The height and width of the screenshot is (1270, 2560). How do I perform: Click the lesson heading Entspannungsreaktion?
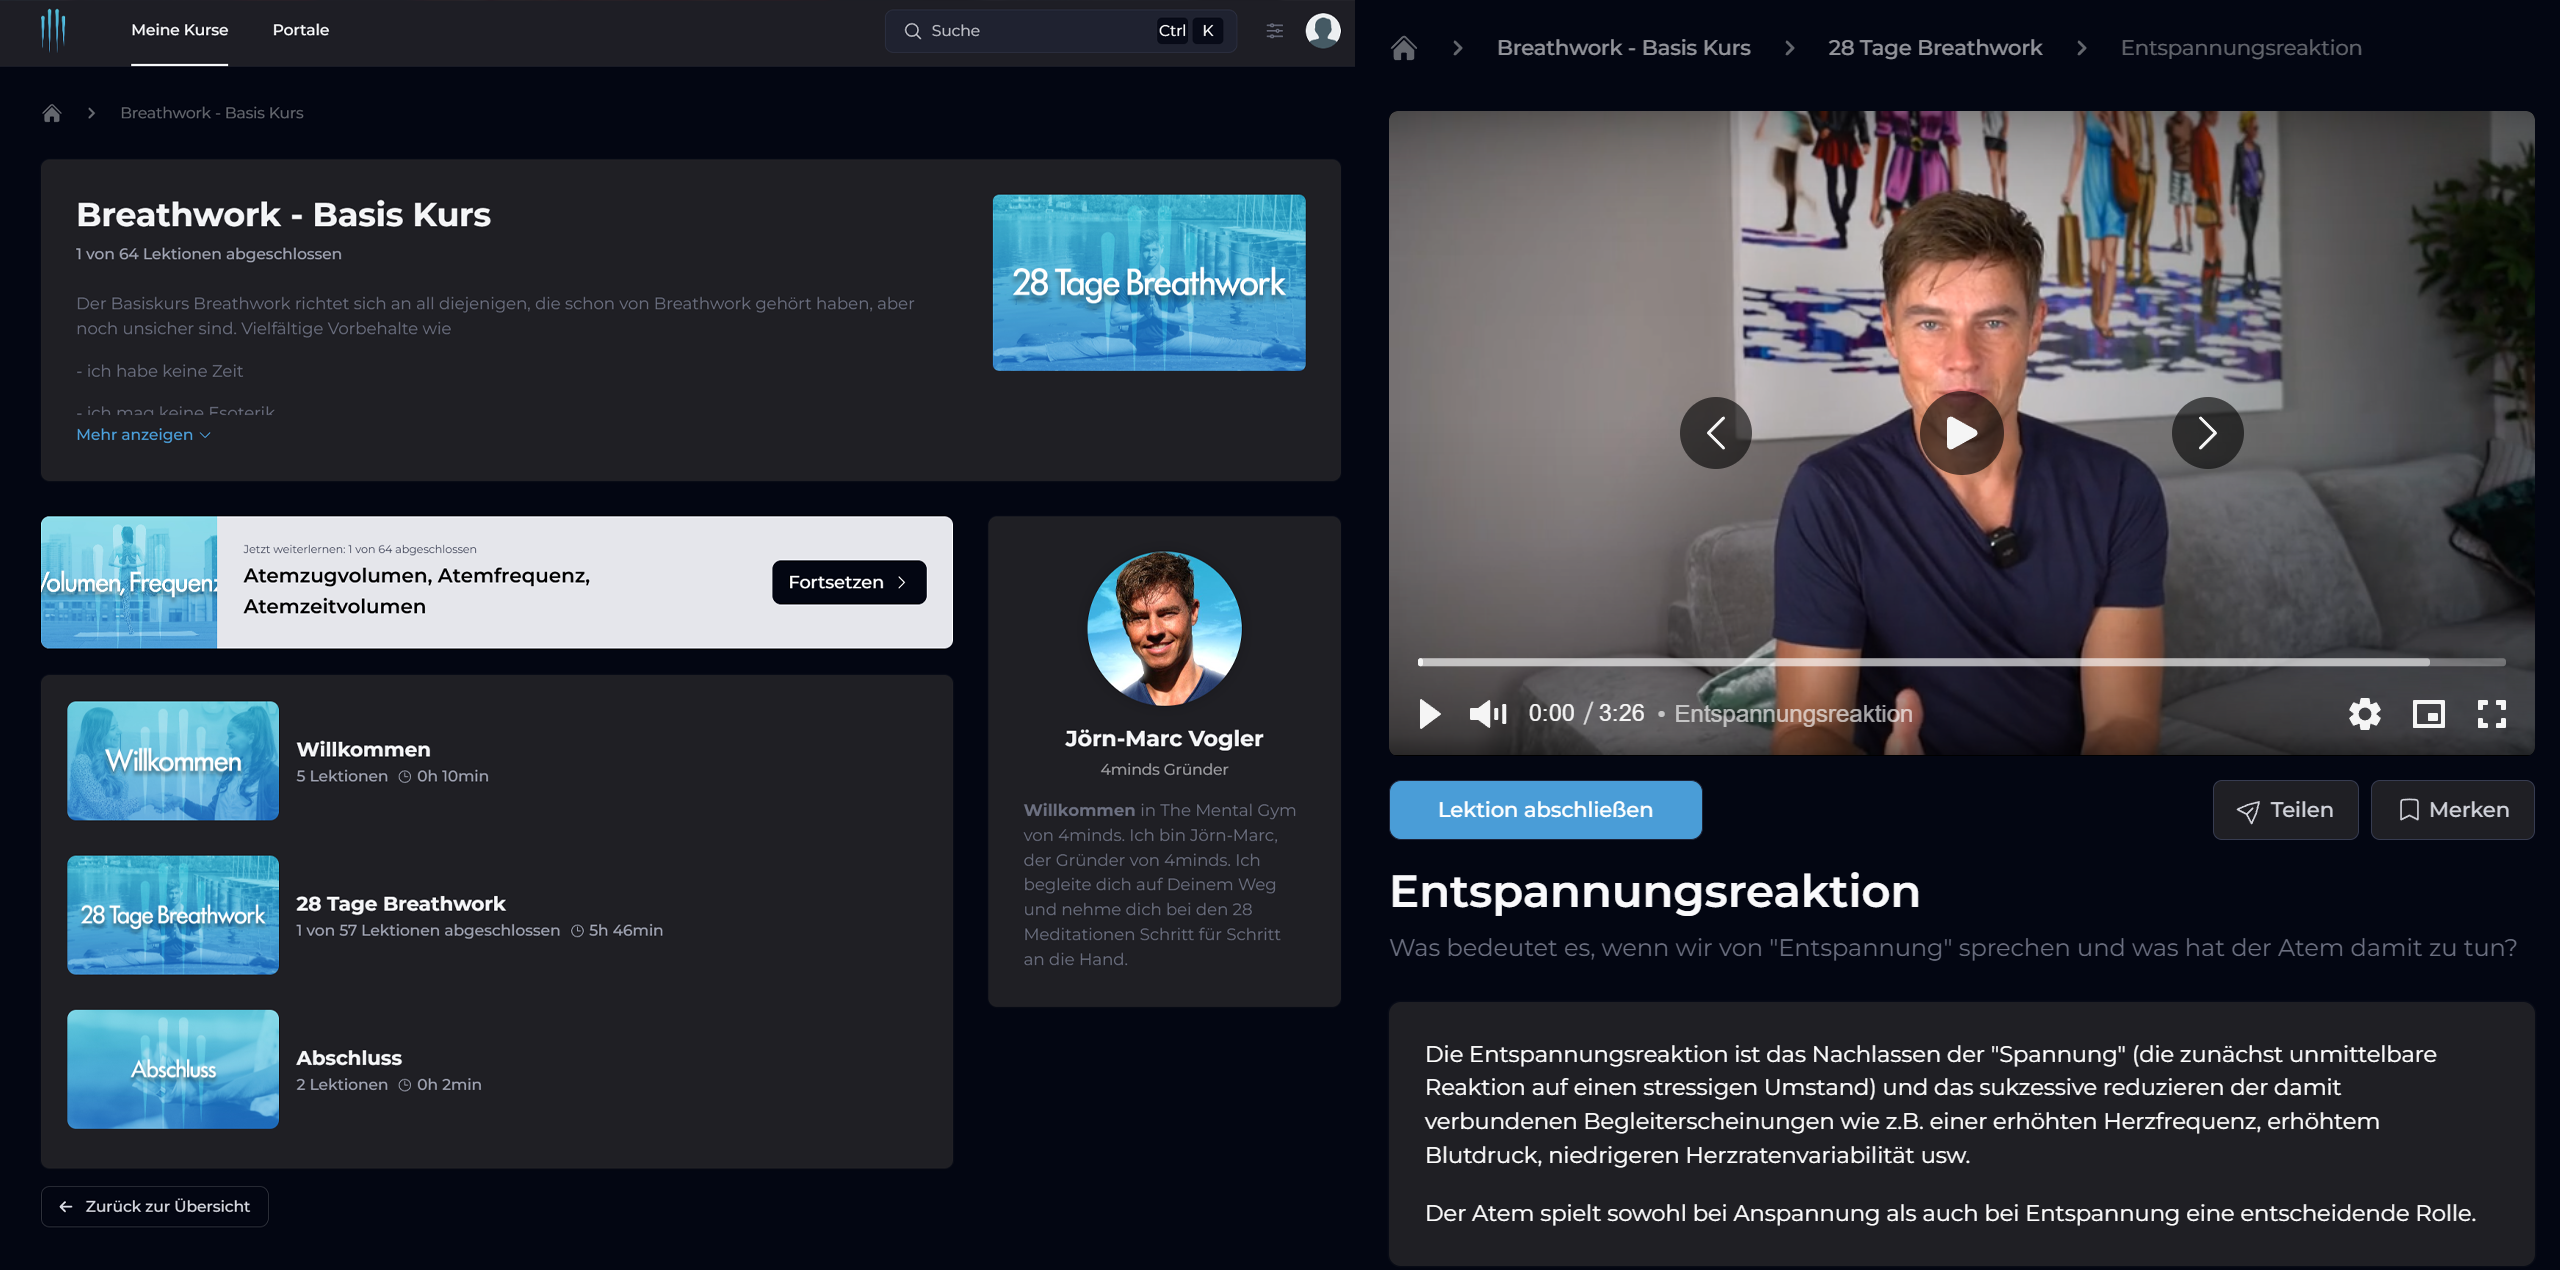coord(1655,891)
